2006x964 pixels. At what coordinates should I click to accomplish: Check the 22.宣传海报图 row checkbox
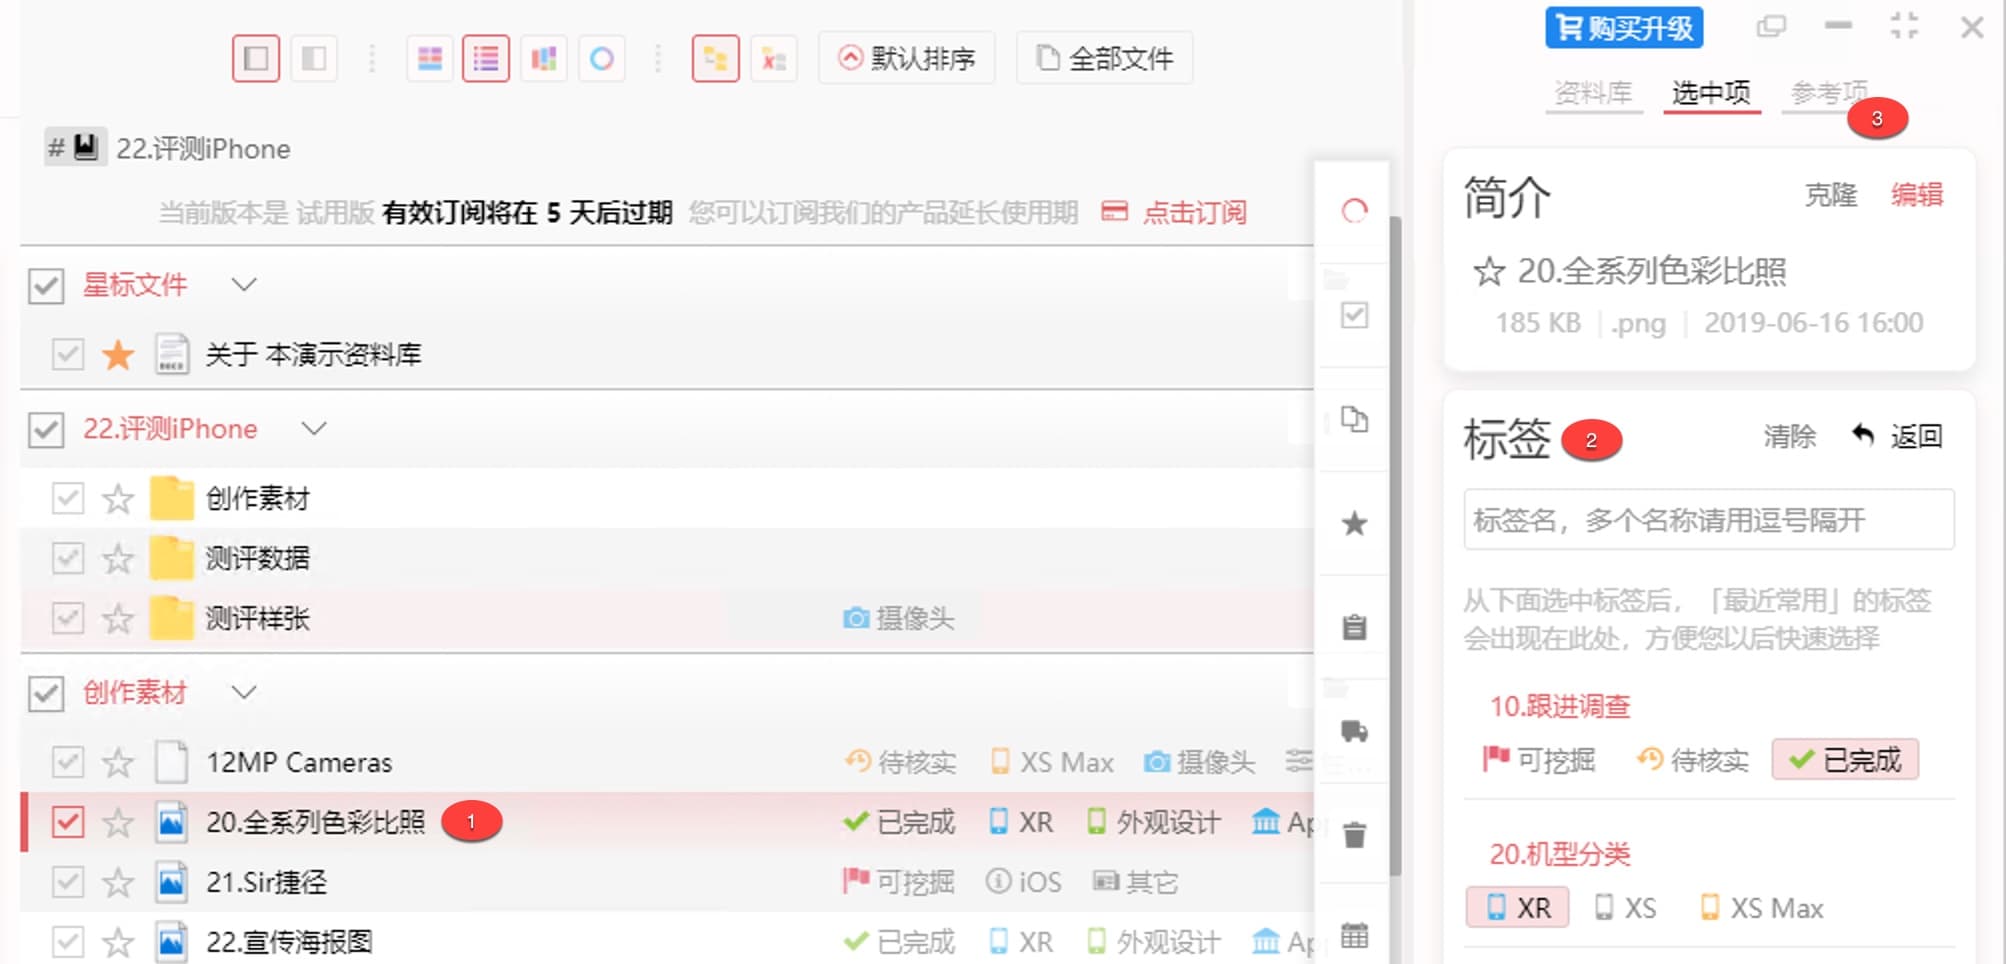coord(68,942)
